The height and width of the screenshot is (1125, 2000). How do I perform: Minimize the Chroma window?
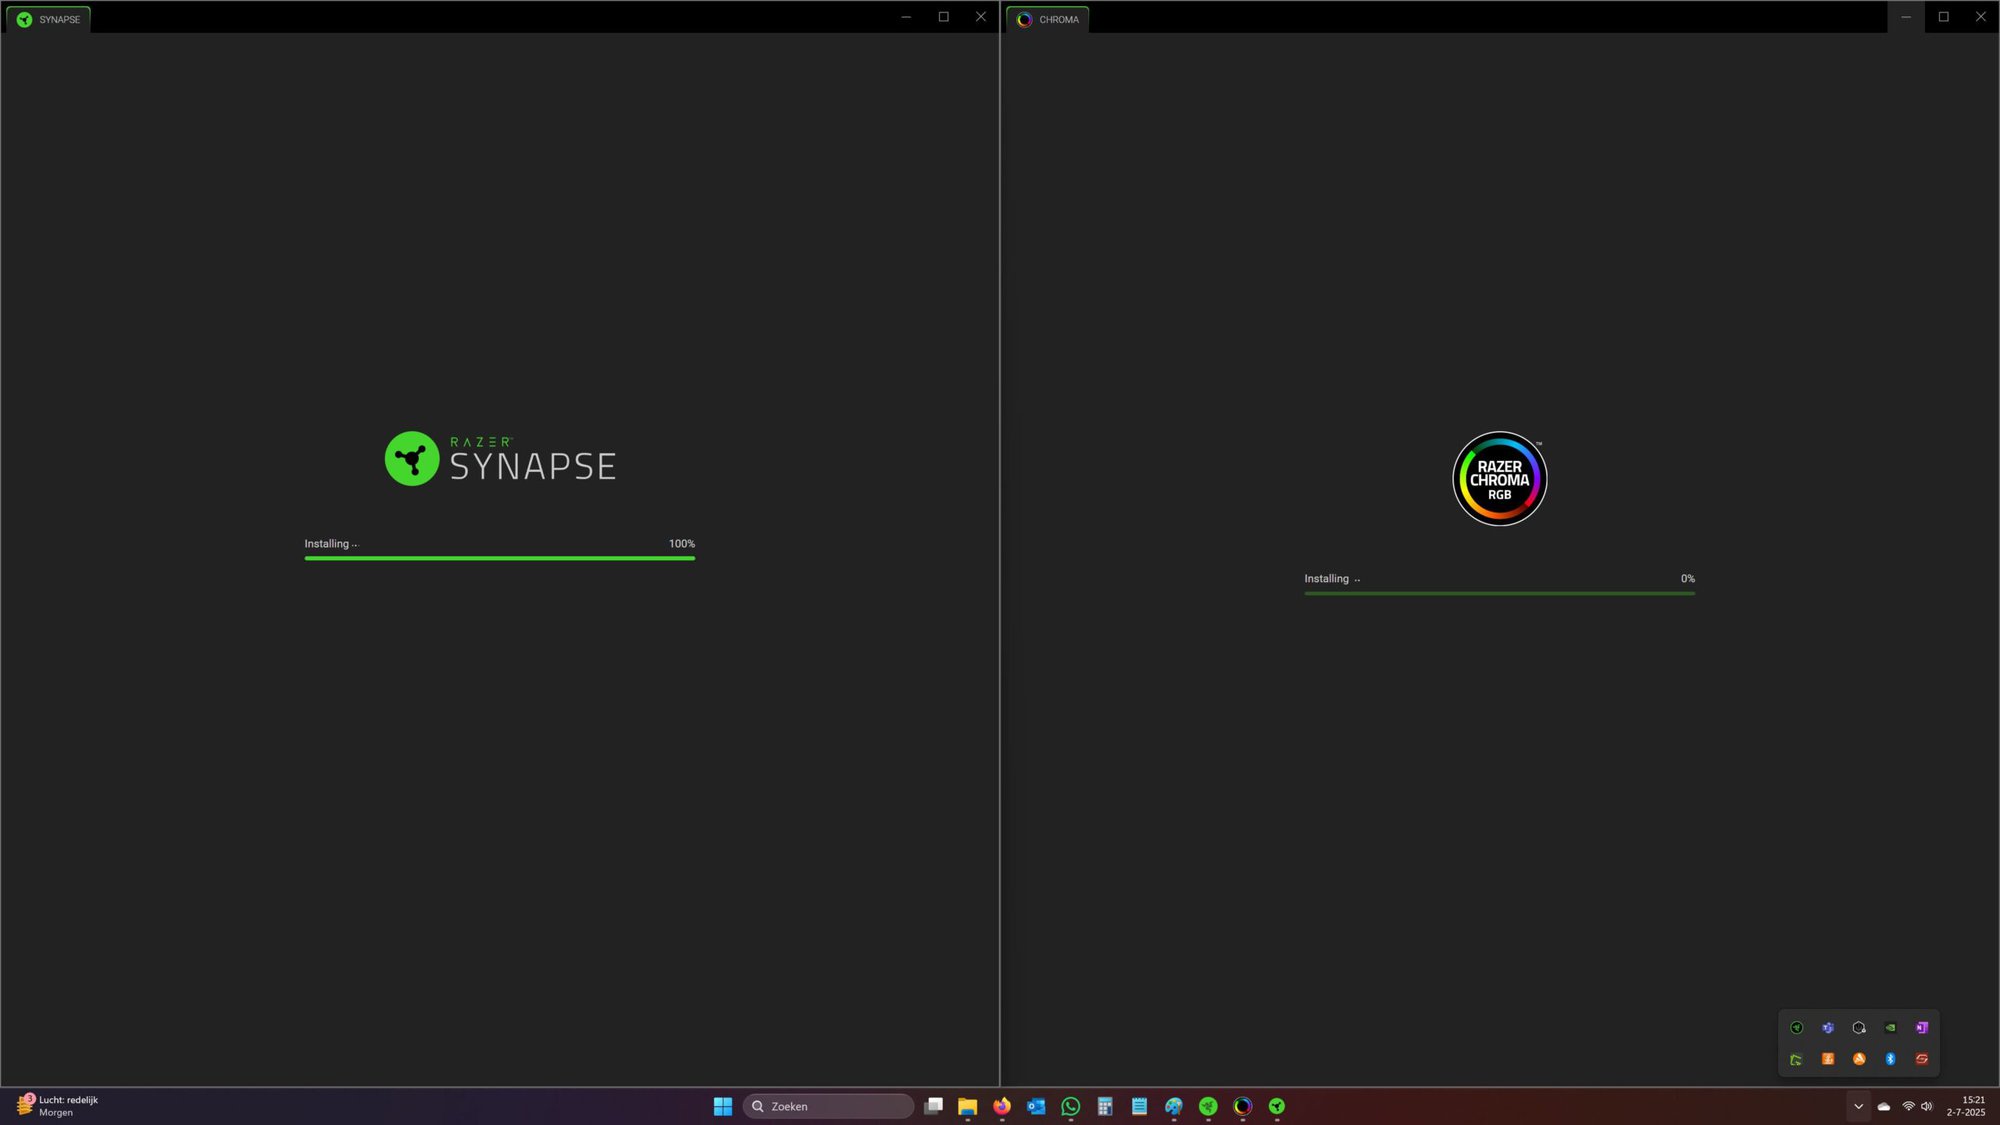(1906, 17)
